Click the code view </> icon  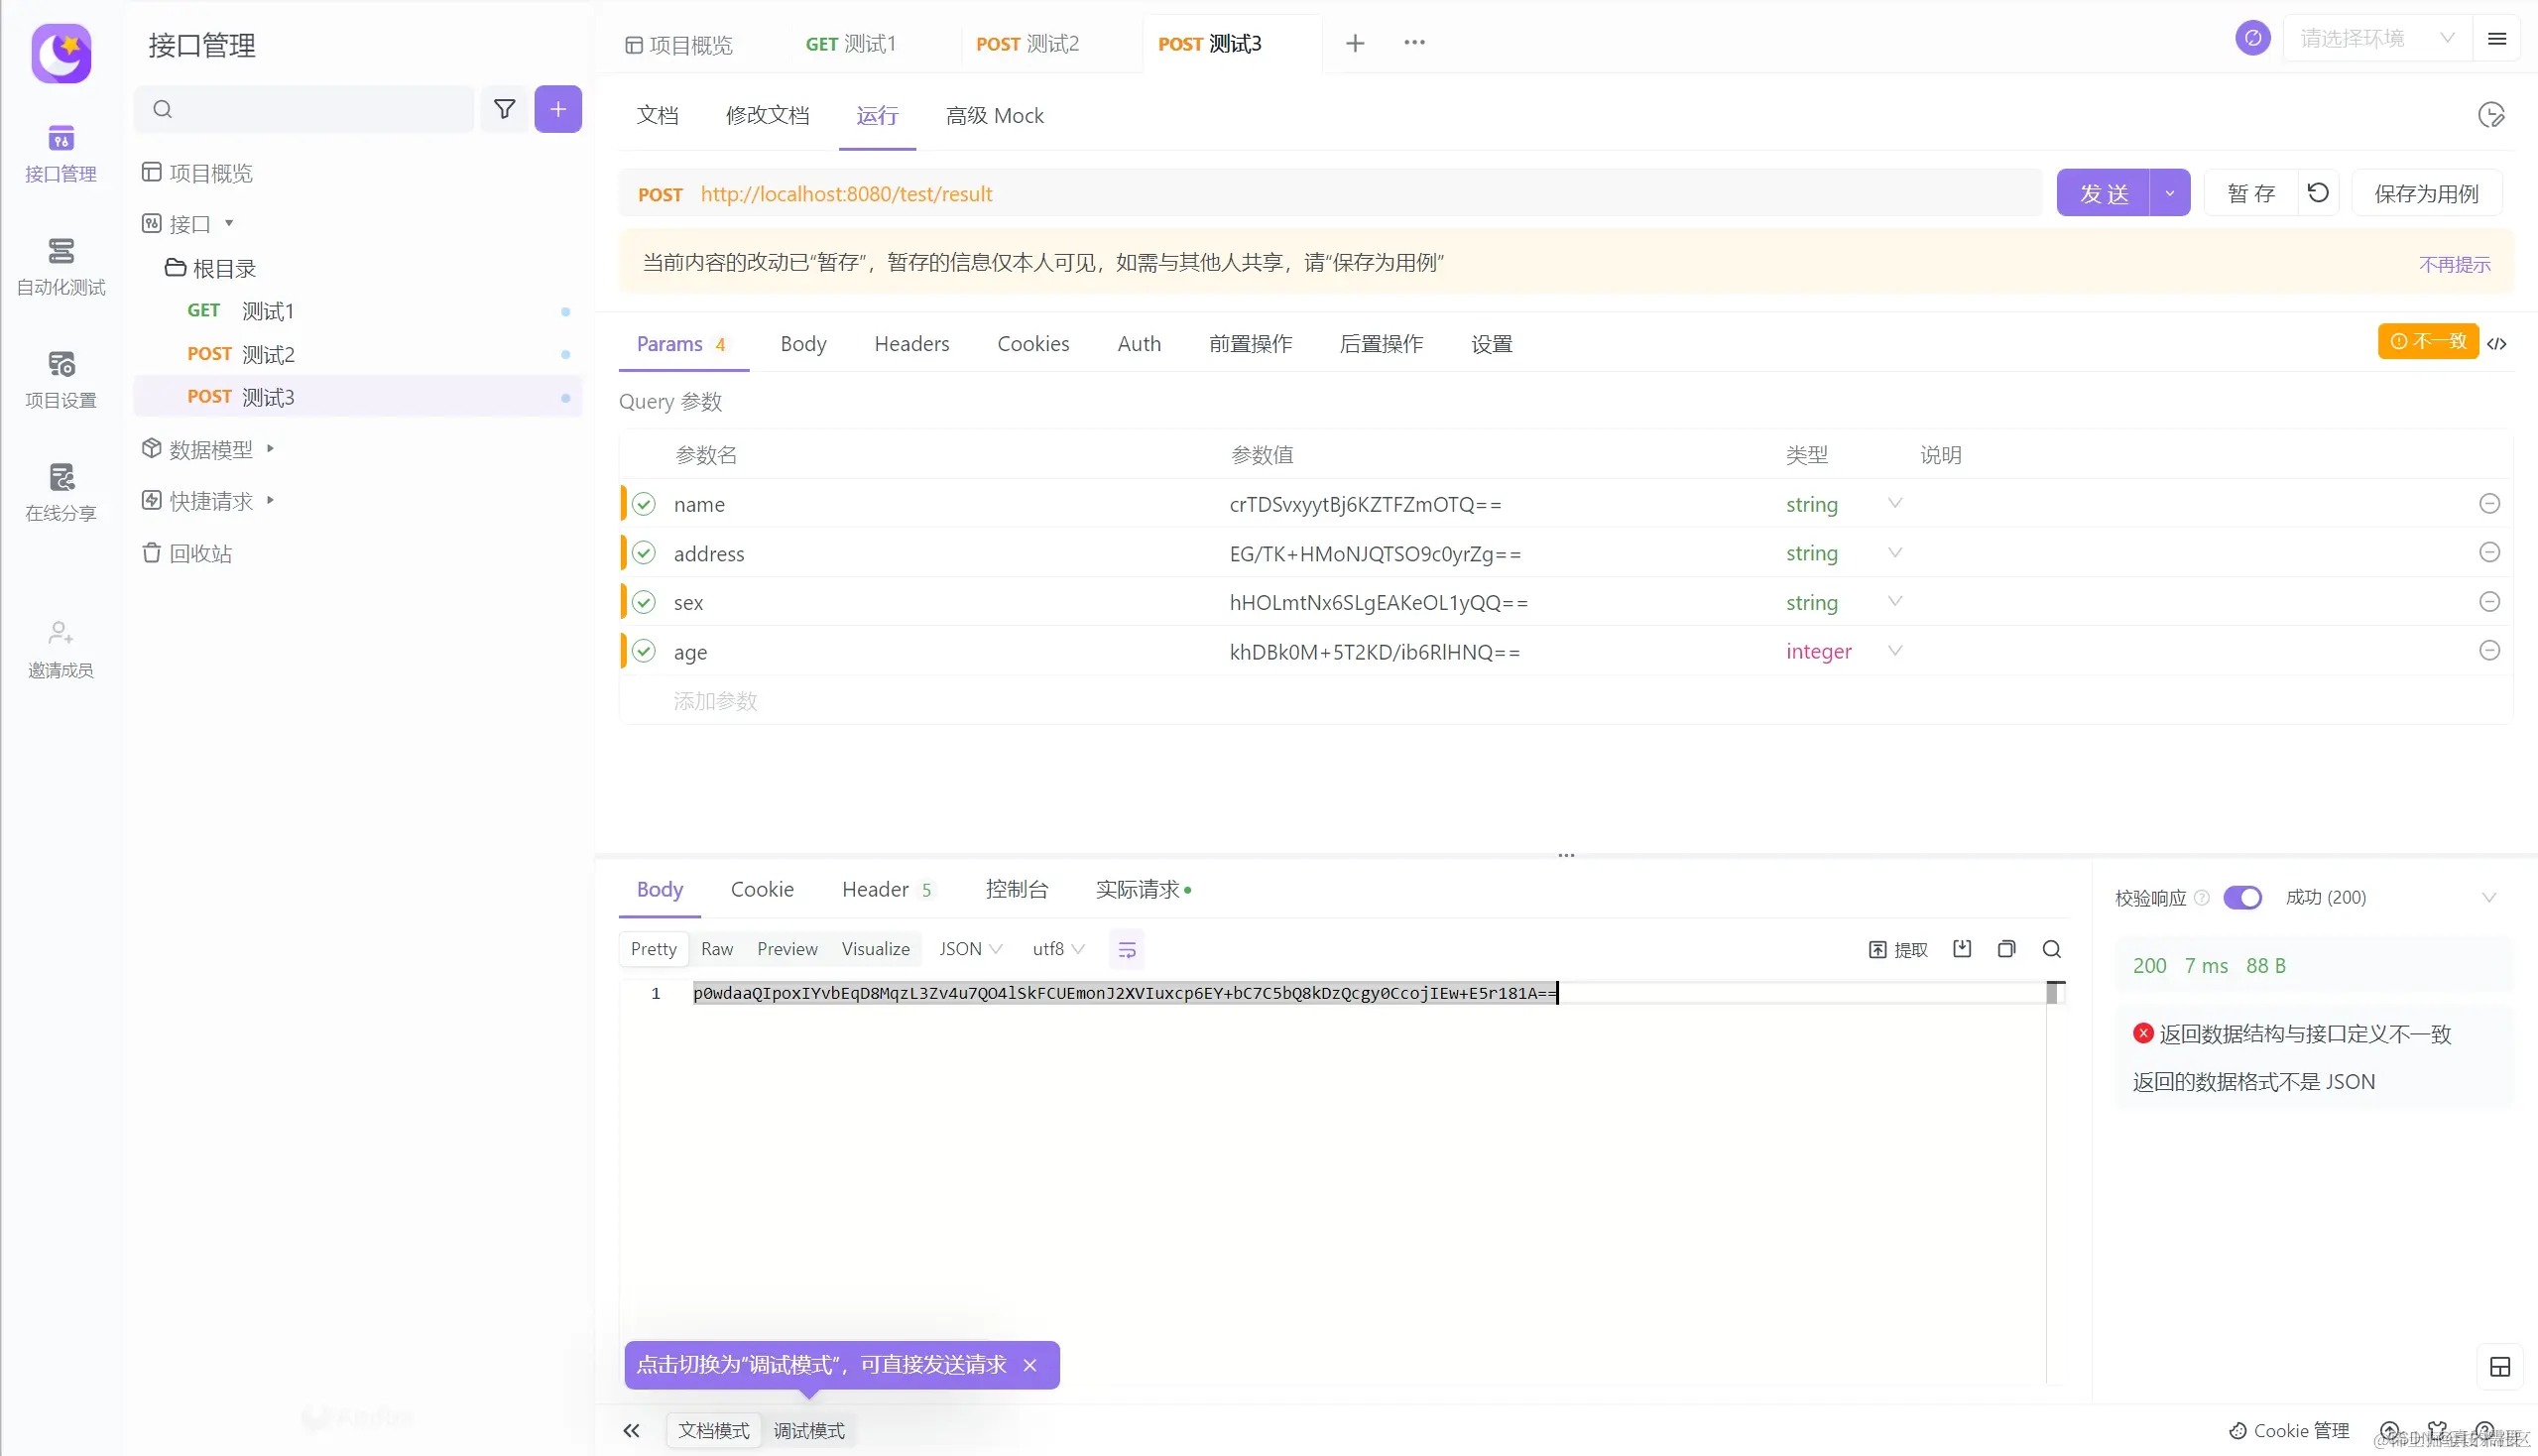pyautogui.click(x=2497, y=344)
